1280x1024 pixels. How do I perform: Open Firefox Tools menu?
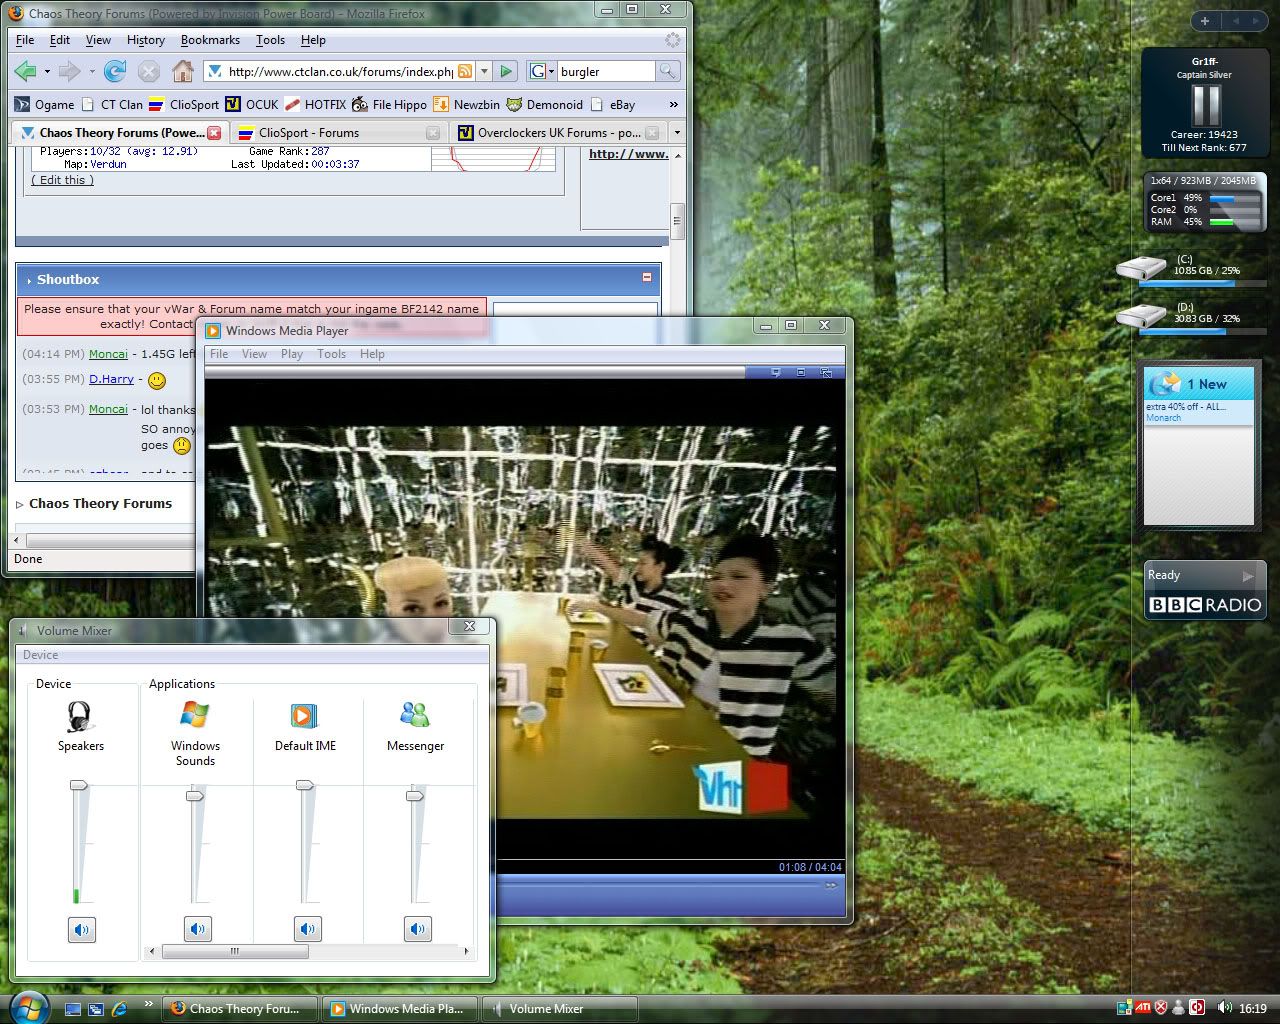270,40
